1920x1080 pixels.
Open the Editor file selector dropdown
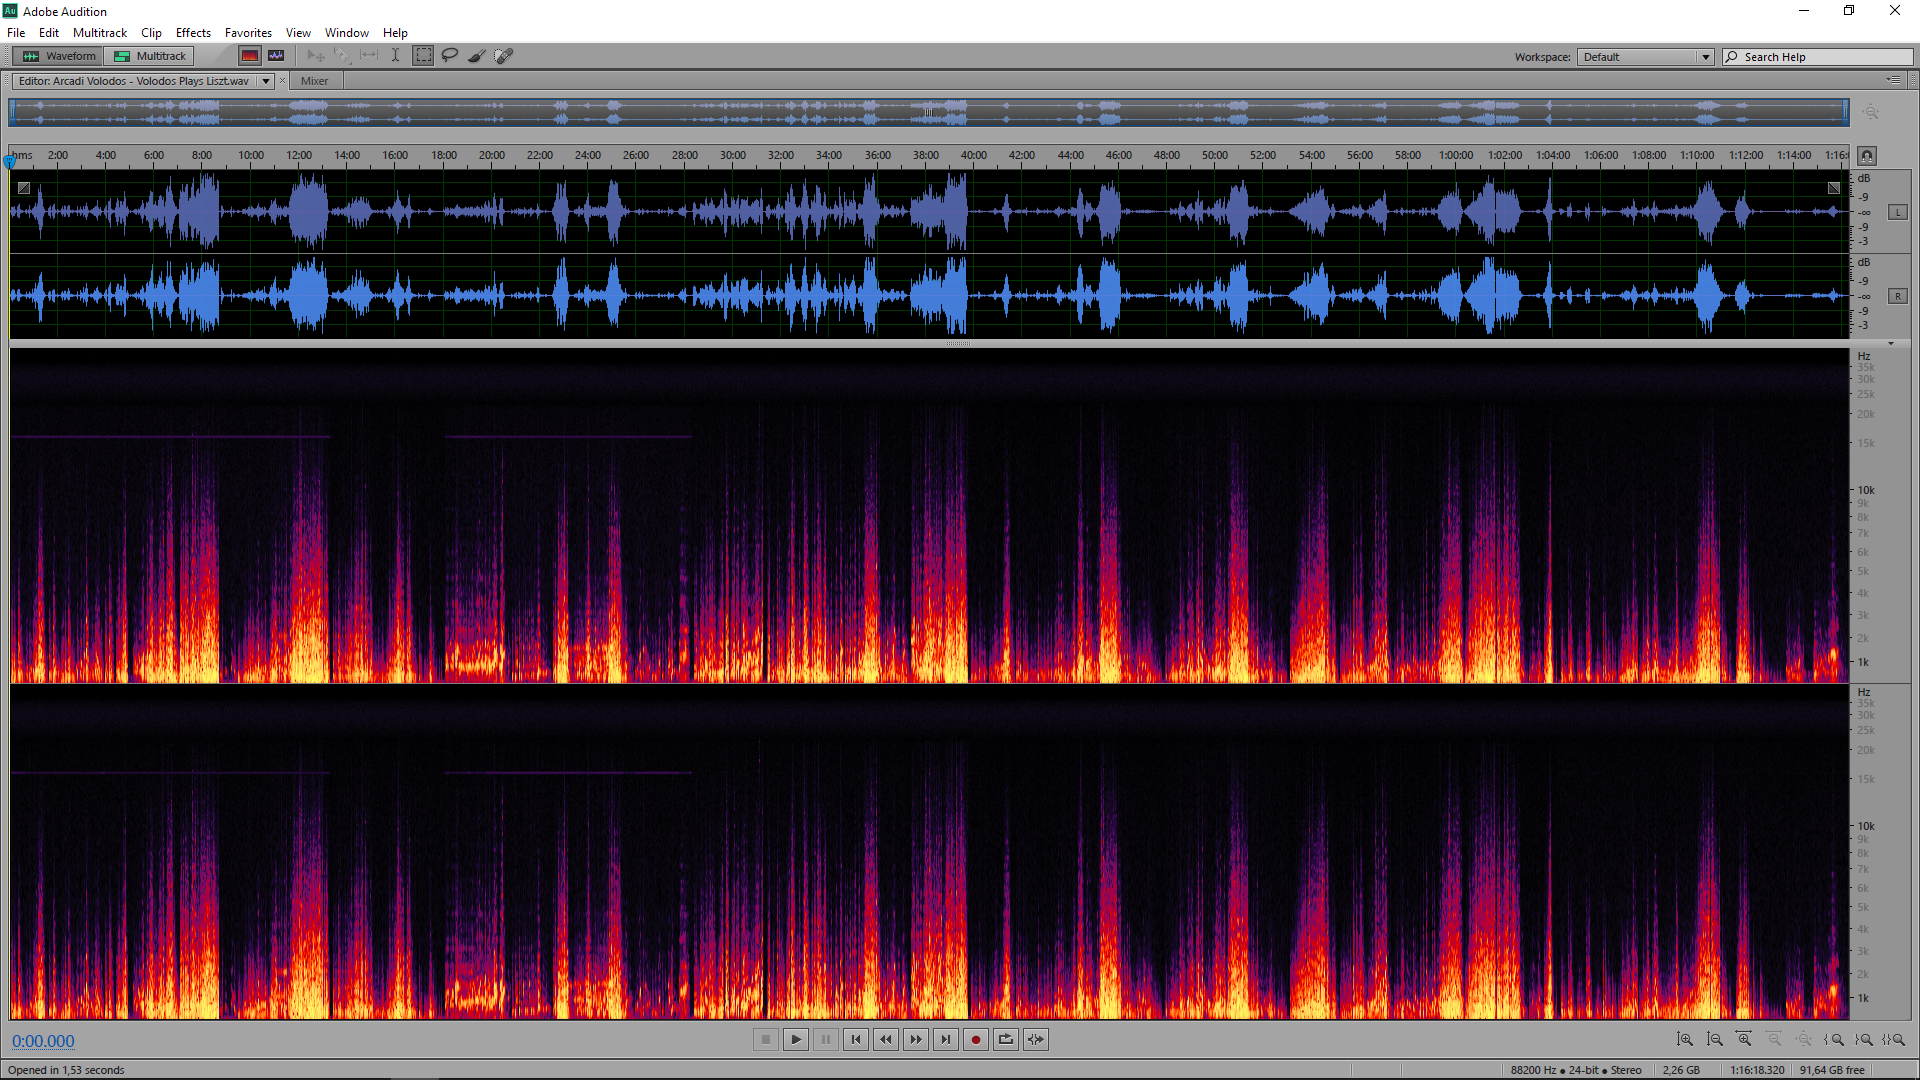266,81
